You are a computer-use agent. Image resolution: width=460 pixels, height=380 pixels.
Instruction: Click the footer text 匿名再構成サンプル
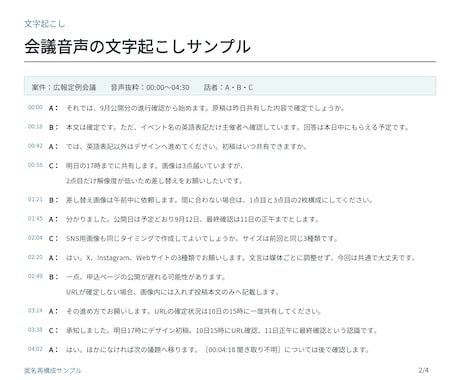click(53, 370)
